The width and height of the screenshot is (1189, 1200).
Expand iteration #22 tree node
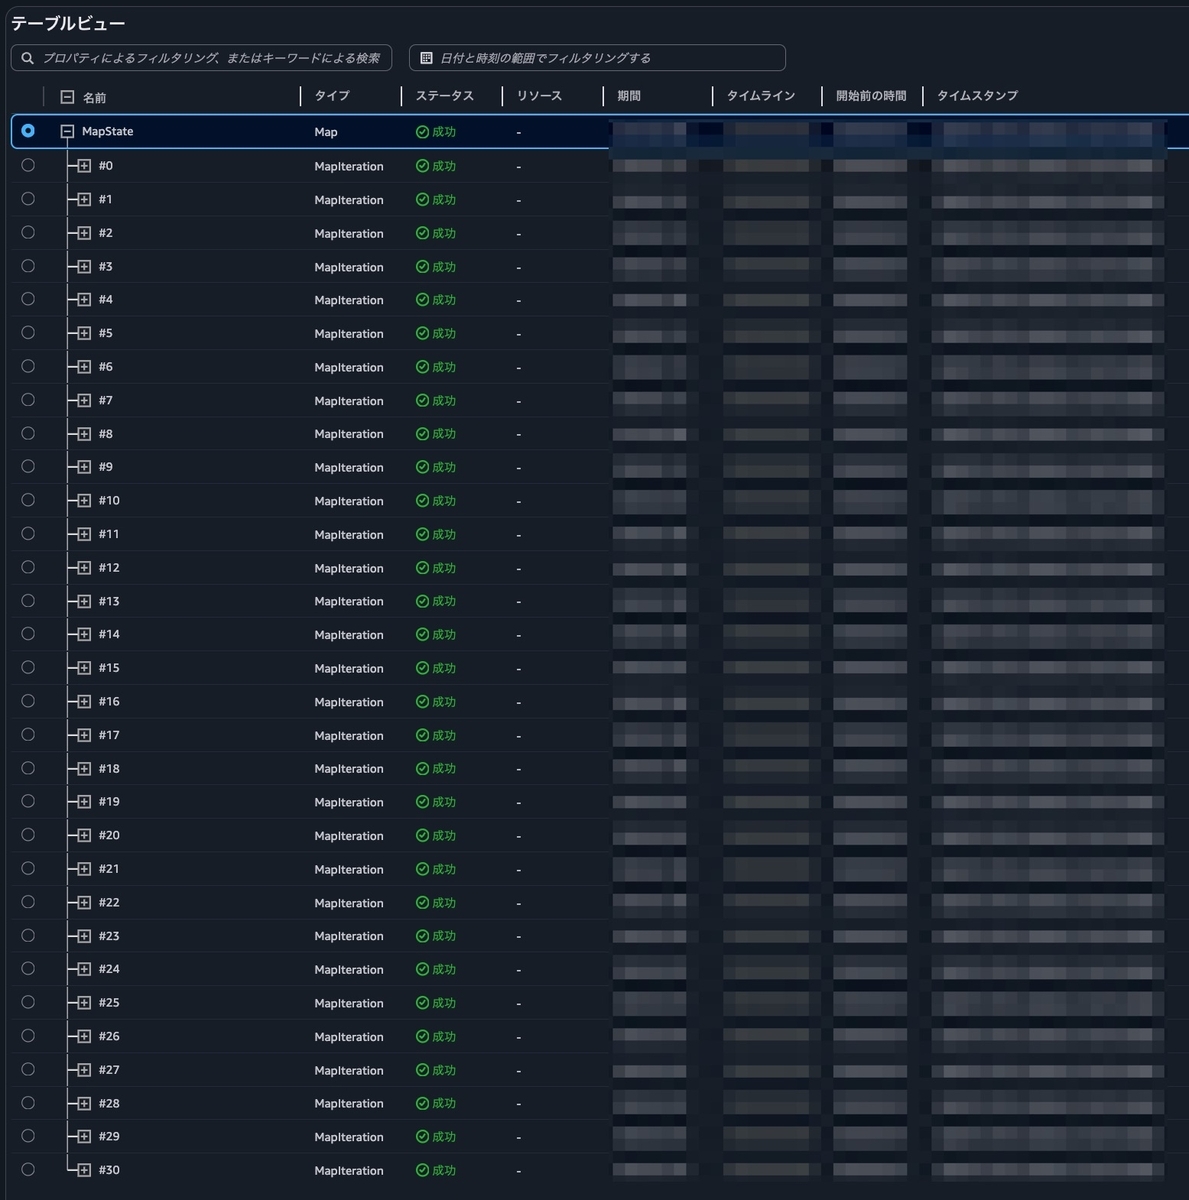[x=84, y=902]
